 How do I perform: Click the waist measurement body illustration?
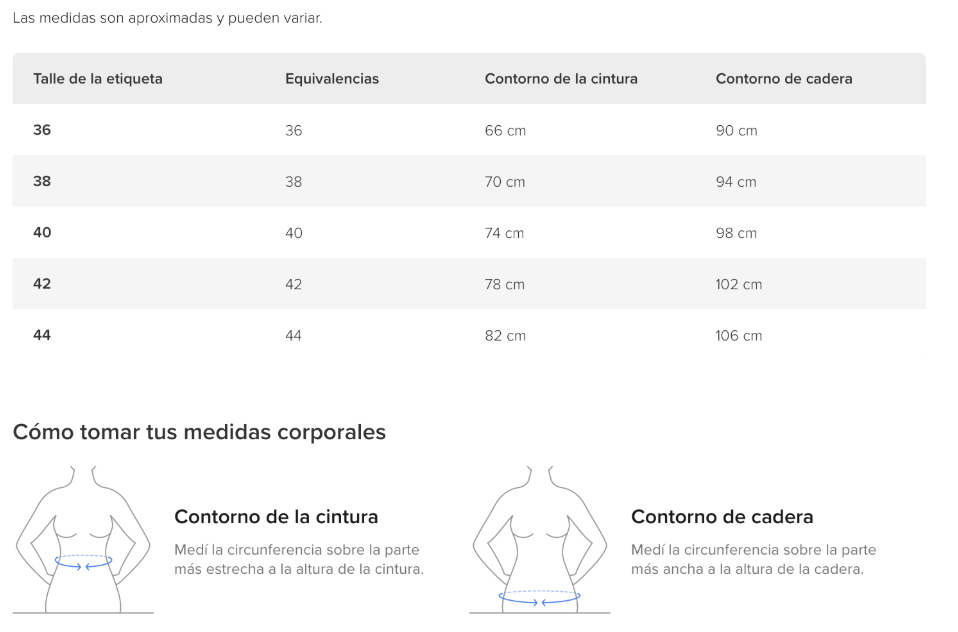83,540
